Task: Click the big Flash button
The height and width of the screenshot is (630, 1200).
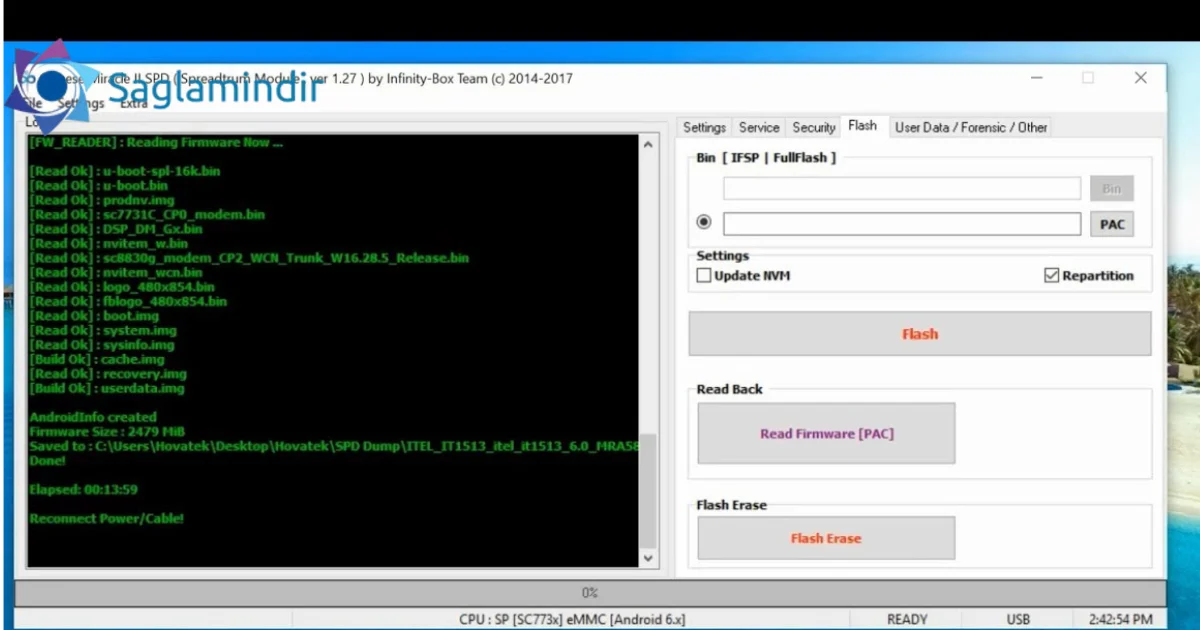Action: pyautogui.click(x=919, y=334)
